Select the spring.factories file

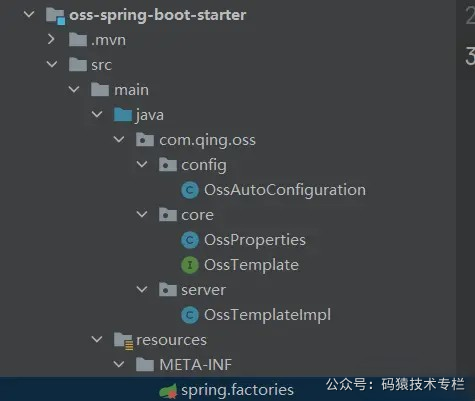(237, 390)
